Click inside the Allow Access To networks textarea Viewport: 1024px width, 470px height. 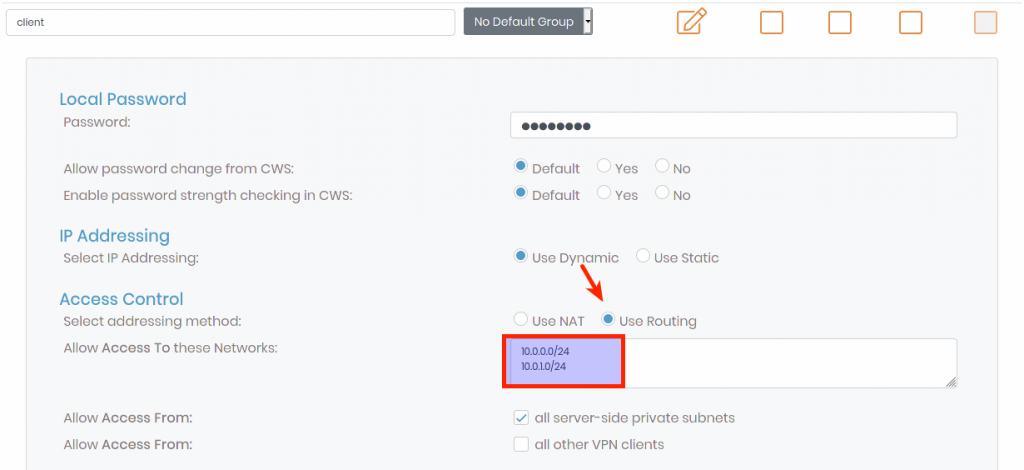pyautogui.click(x=780, y=362)
